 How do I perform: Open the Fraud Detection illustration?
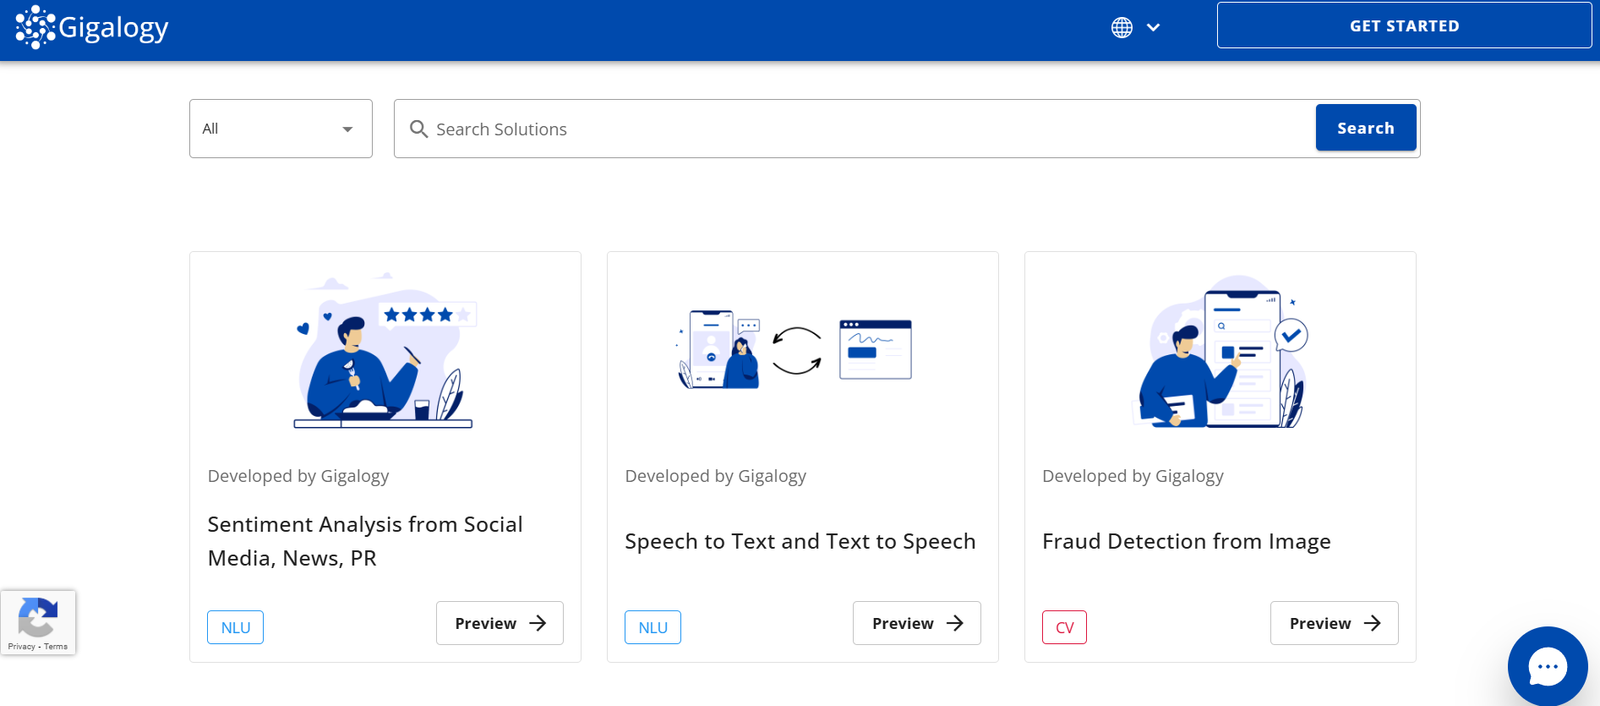click(1221, 352)
